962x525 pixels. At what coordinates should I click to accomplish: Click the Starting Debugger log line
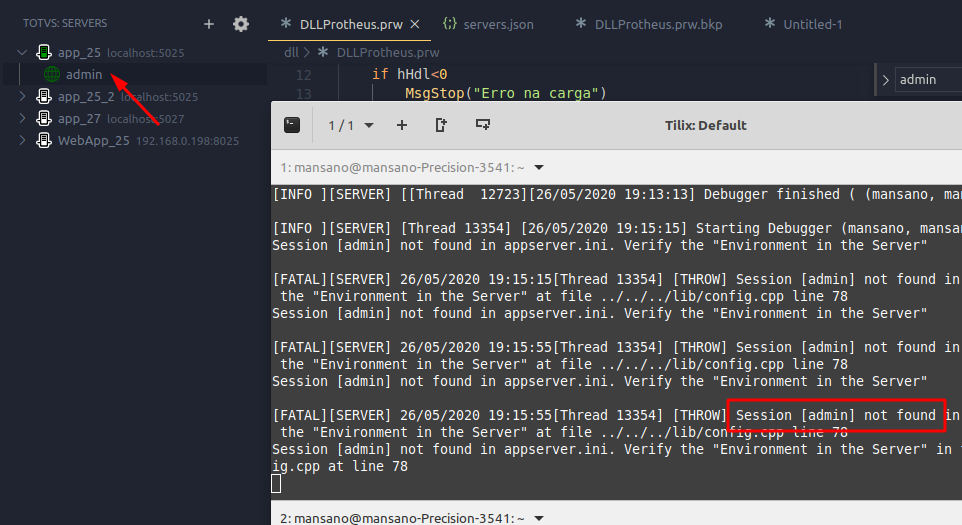617,228
